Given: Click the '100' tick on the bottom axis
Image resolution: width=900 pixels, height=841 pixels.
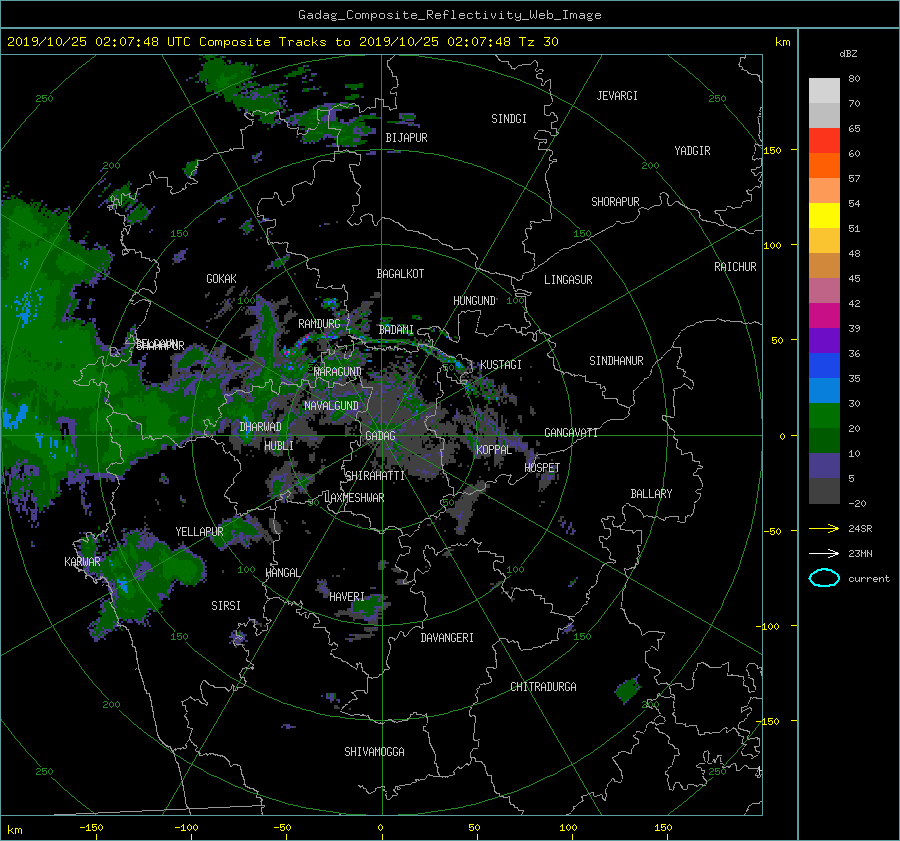Looking at the screenshot, I should point(568,828).
